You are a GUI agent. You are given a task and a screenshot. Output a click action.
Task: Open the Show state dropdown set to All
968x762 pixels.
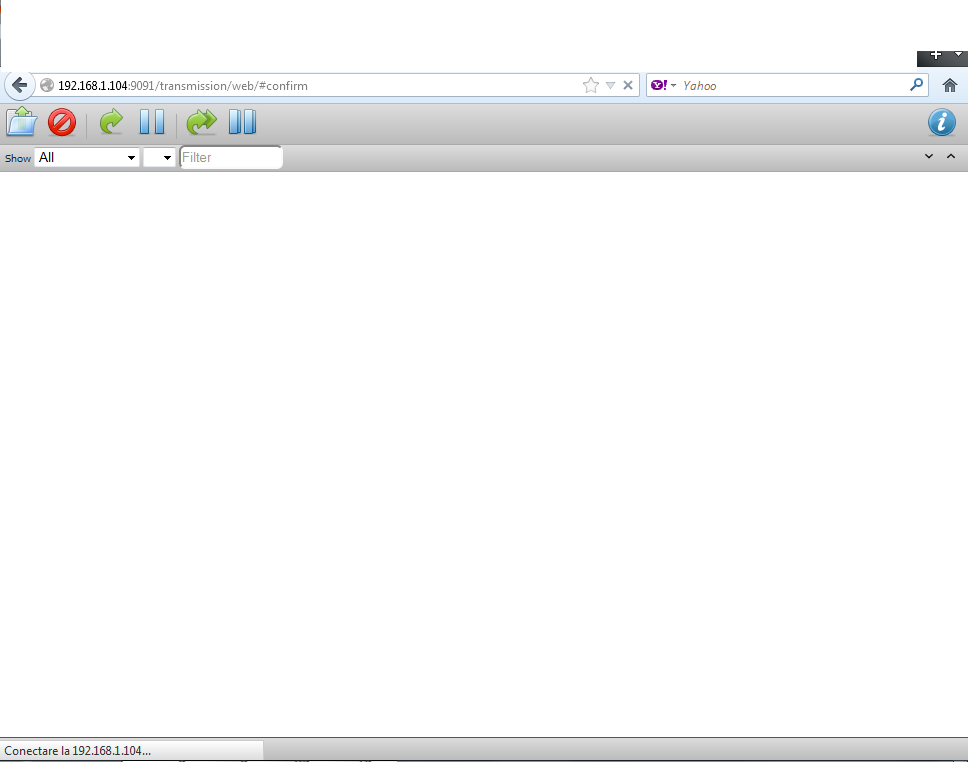[87, 157]
